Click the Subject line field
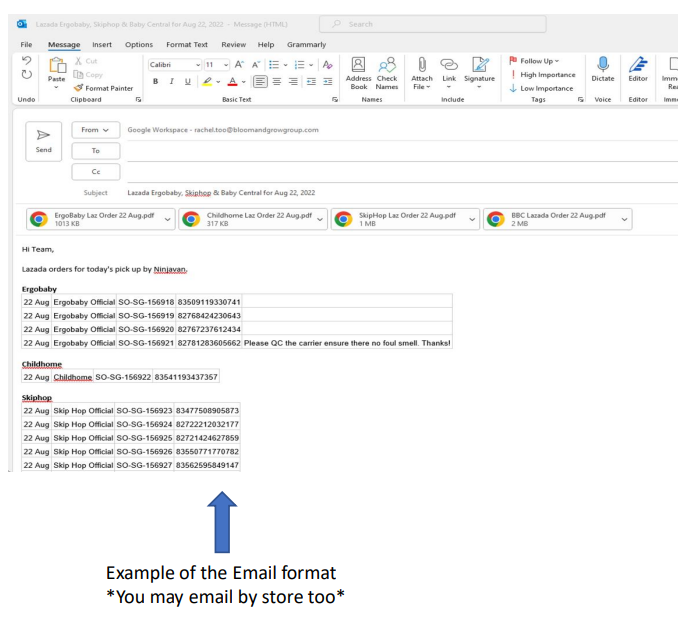 click(x=402, y=193)
